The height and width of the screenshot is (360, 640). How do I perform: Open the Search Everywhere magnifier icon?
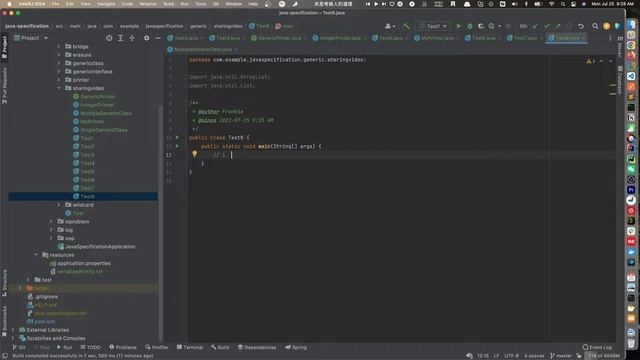[595, 26]
